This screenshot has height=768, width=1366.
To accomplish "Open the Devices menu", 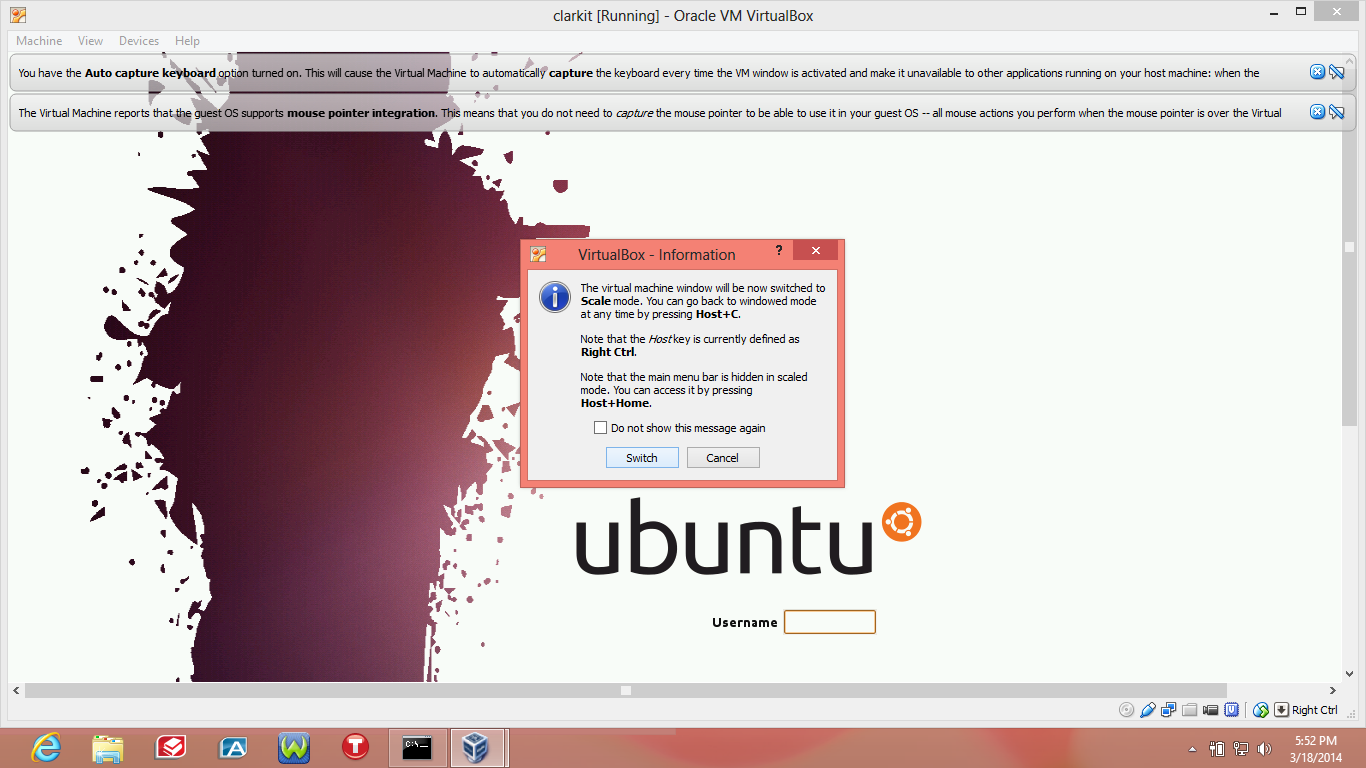I will pos(139,41).
